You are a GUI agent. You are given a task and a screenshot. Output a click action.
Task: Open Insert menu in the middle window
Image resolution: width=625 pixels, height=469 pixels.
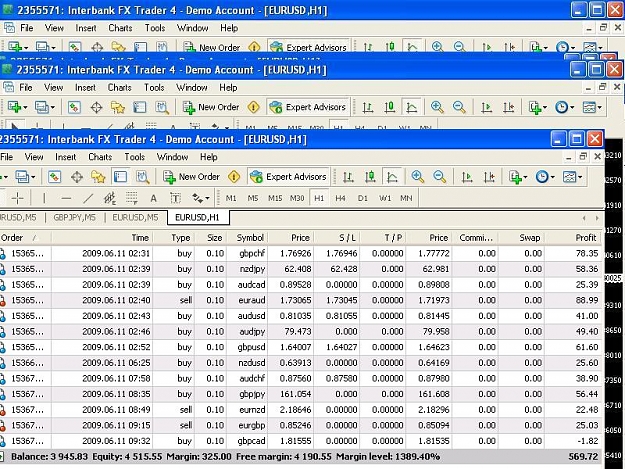click(85, 88)
